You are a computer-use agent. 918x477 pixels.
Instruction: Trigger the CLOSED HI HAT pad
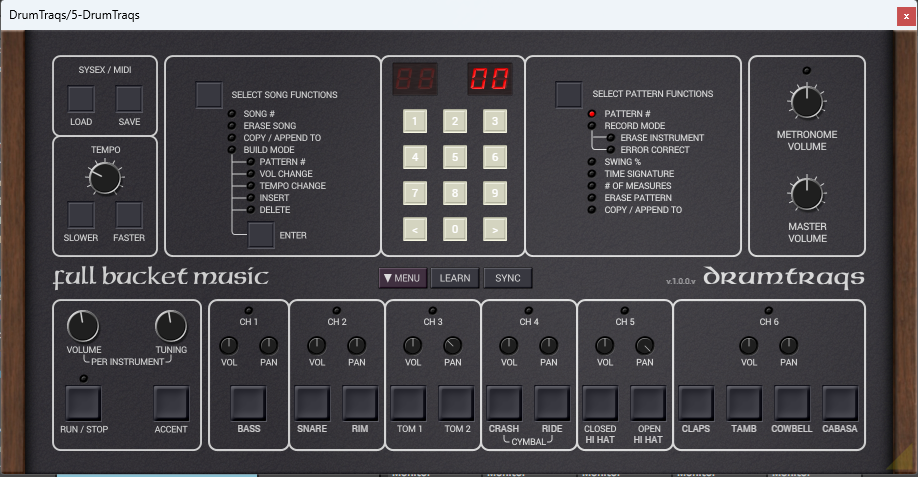[x=600, y=403]
